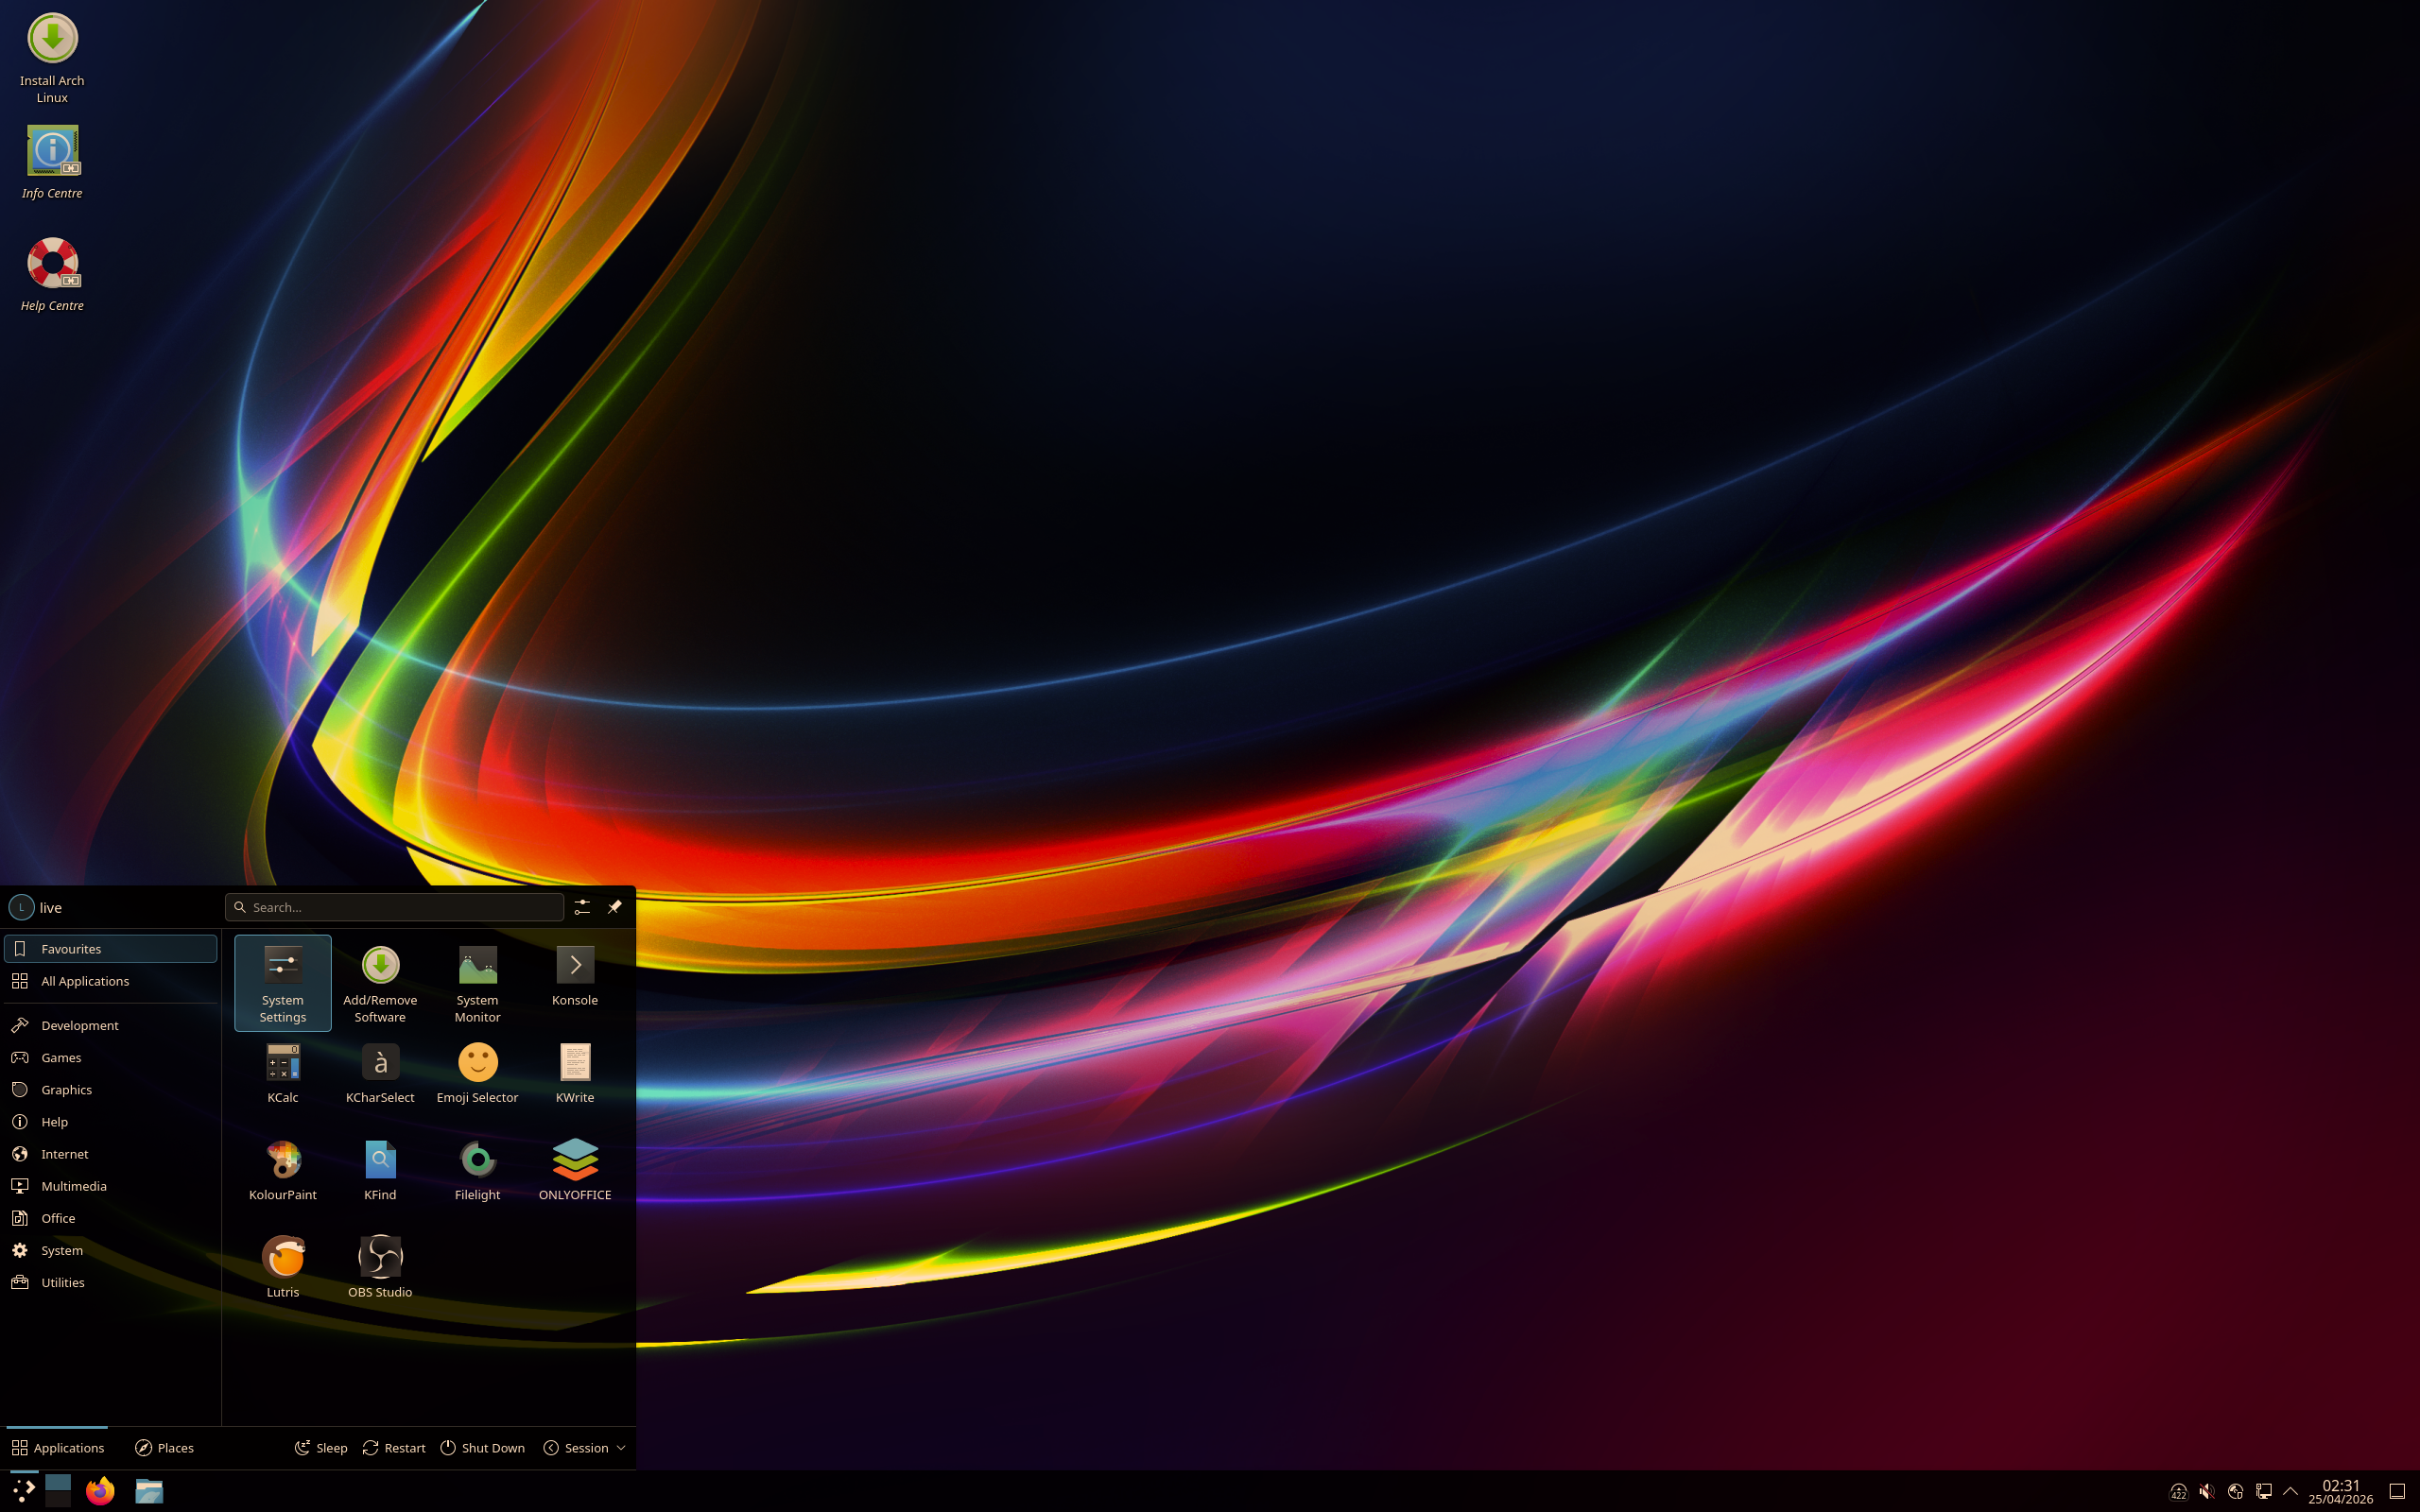Open Info Centre desktop icon

(x=52, y=162)
